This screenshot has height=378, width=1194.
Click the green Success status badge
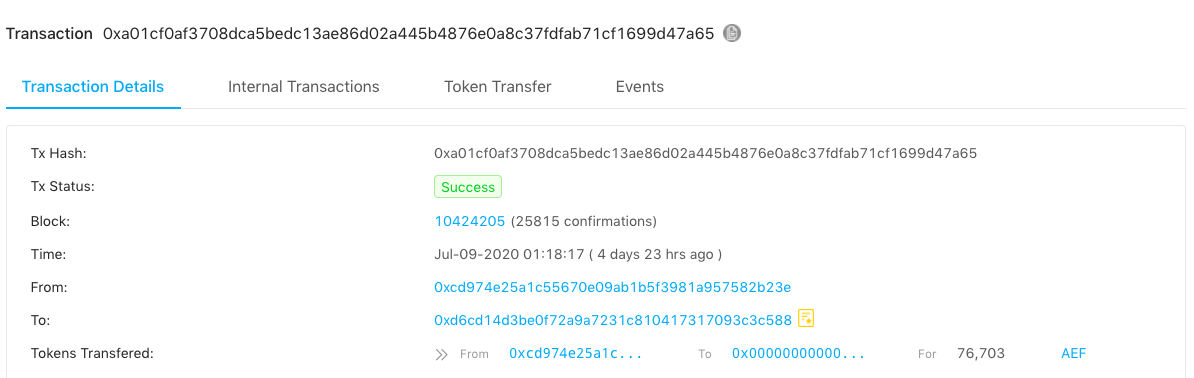click(468, 187)
